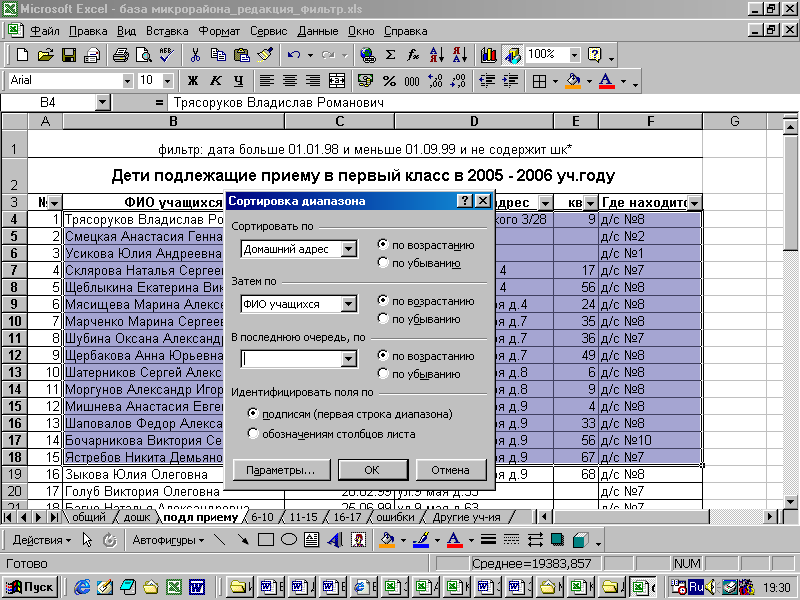Select descending for 'В последнюю очередь'
The height and width of the screenshot is (600, 800).
[x=383, y=373]
